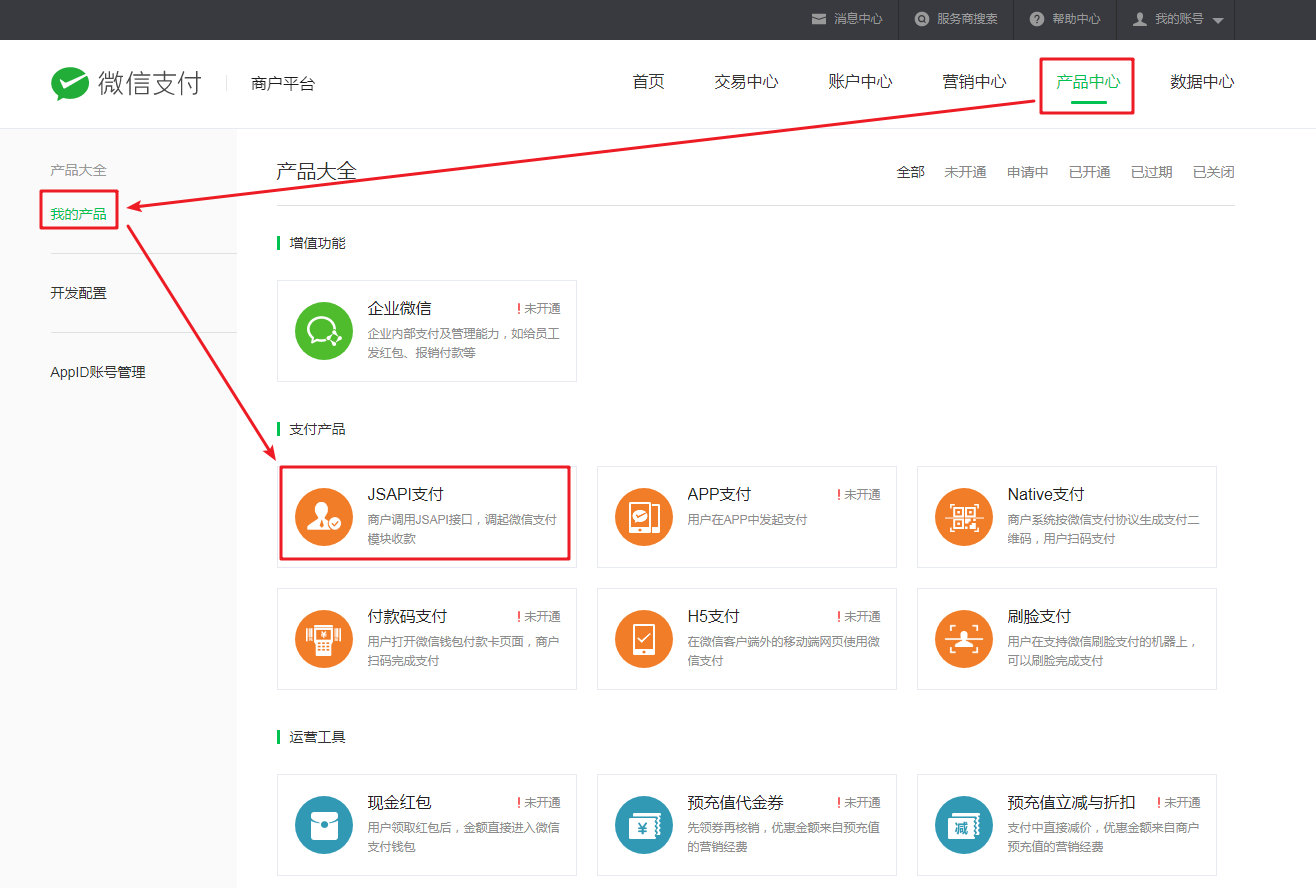1316x888 pixels.
Task: Click the 消息中心 link in top bar
Action: pyautogui.click(x=858, y=19)
